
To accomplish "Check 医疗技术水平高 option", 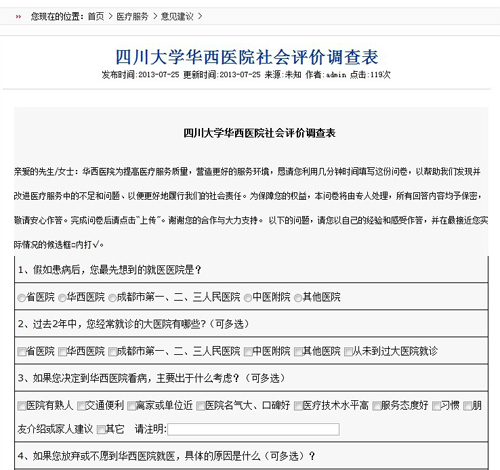I will [298, 406].
